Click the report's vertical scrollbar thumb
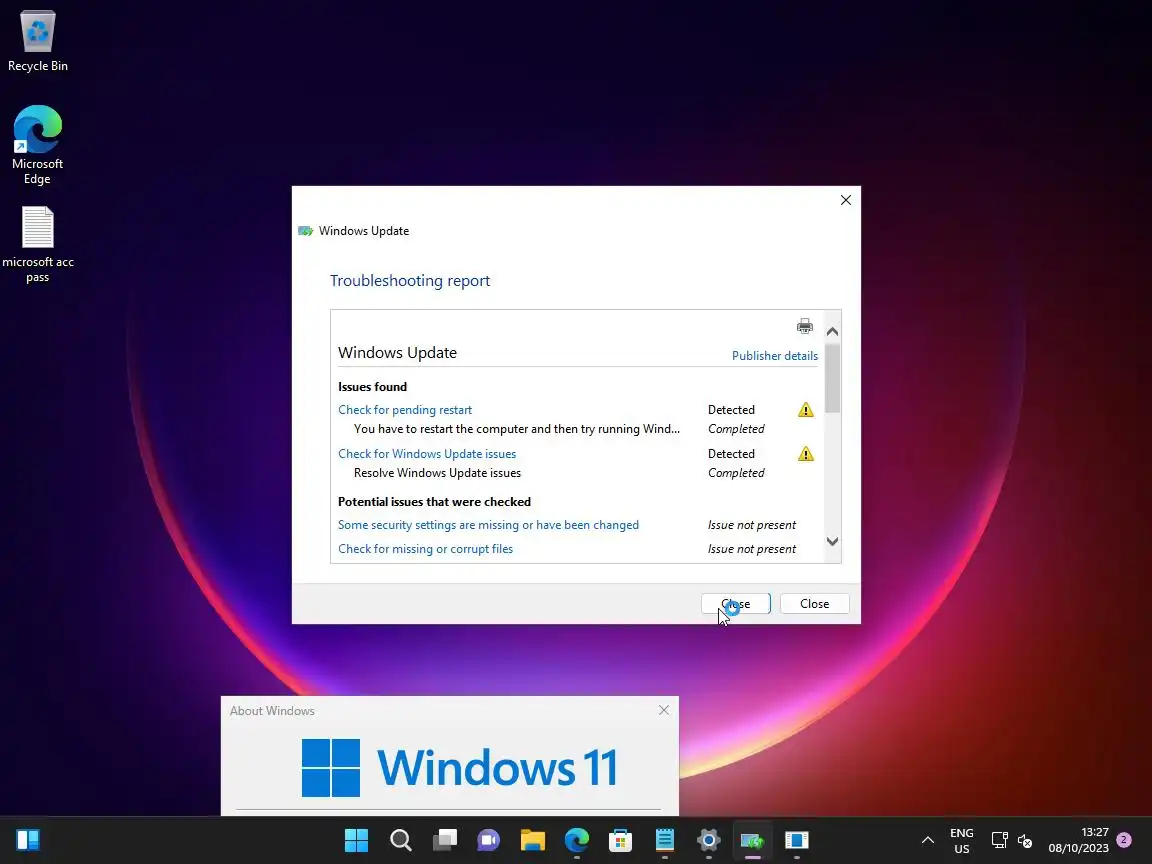 pos(832,378)
